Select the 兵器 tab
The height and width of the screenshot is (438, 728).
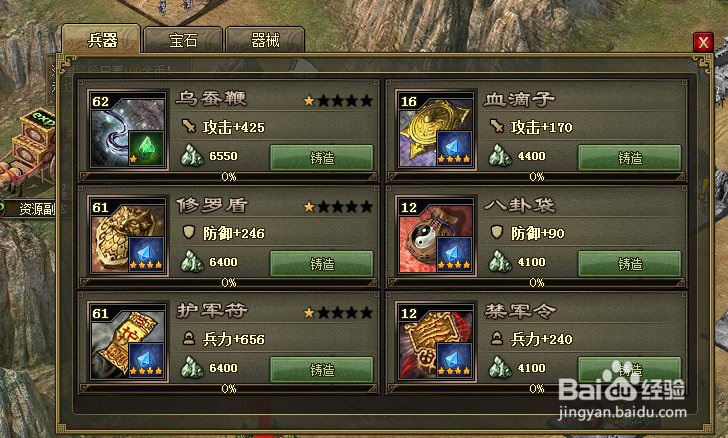coord(102,39)
